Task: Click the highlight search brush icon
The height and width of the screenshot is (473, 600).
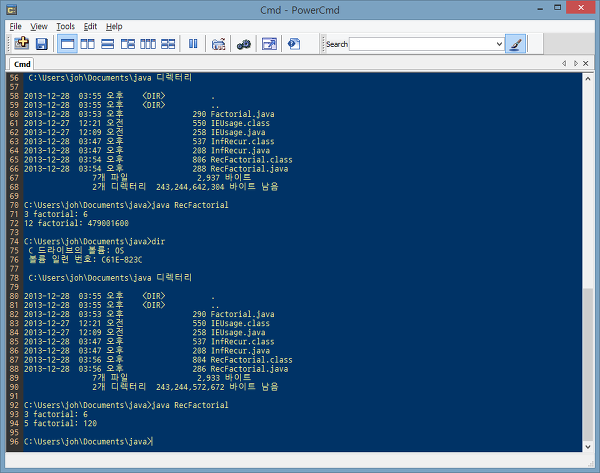Action: [516, 44]
